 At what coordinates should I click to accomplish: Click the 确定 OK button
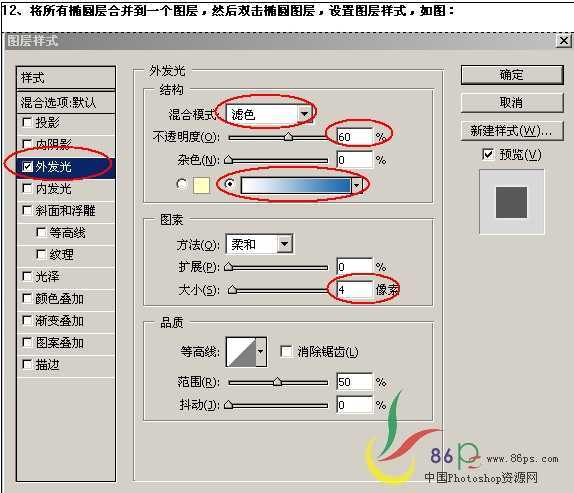pos(511,75)
